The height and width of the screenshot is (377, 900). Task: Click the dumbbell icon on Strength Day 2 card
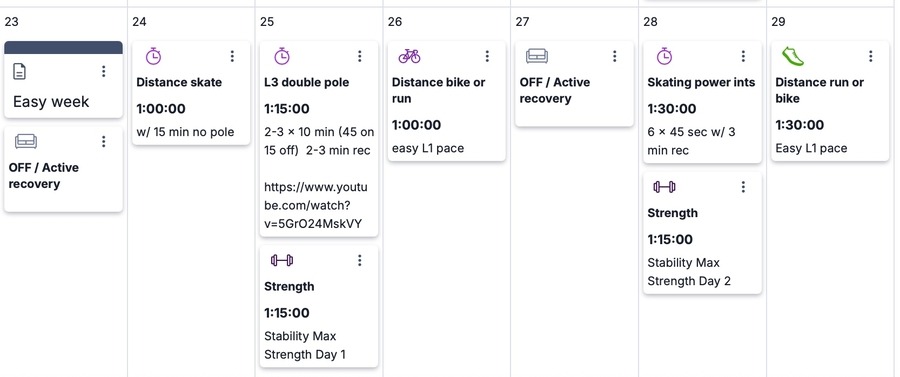tap(665, 187)
